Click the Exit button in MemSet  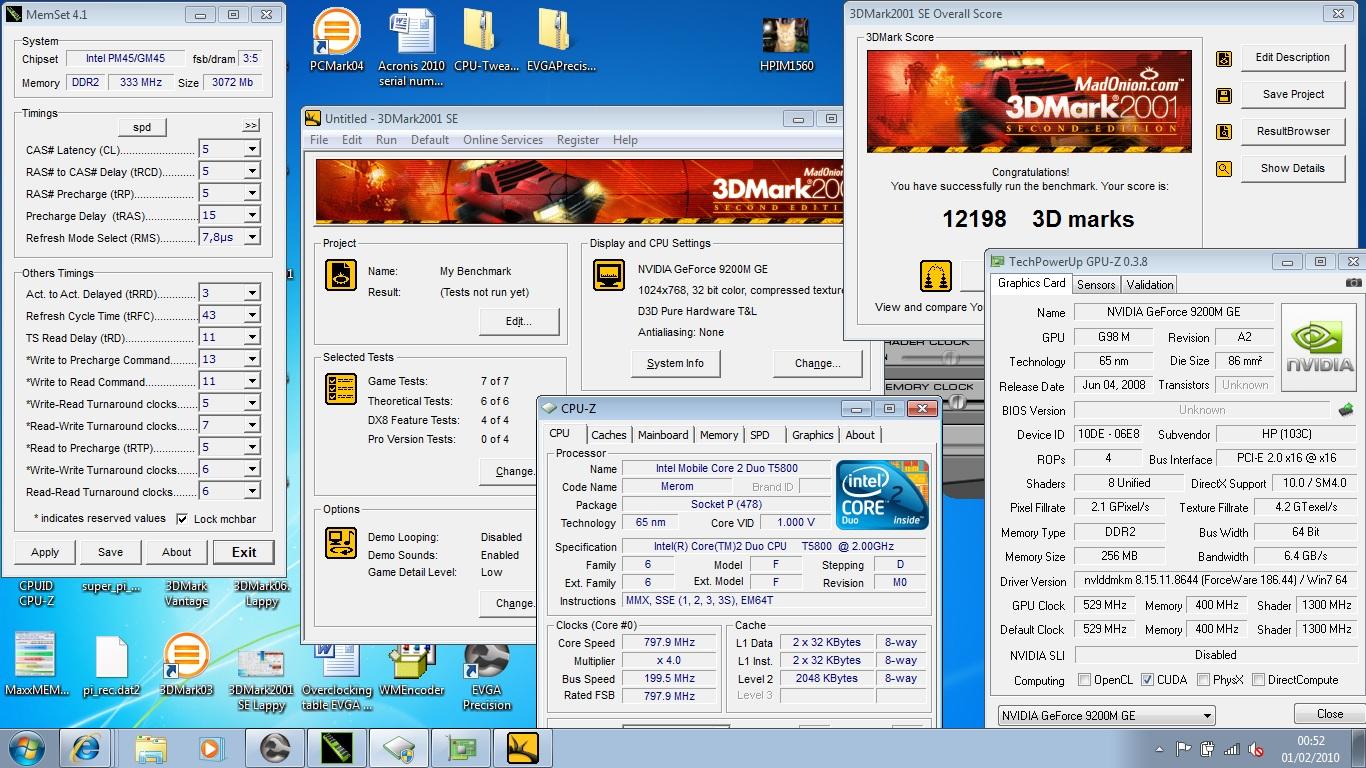244,552
